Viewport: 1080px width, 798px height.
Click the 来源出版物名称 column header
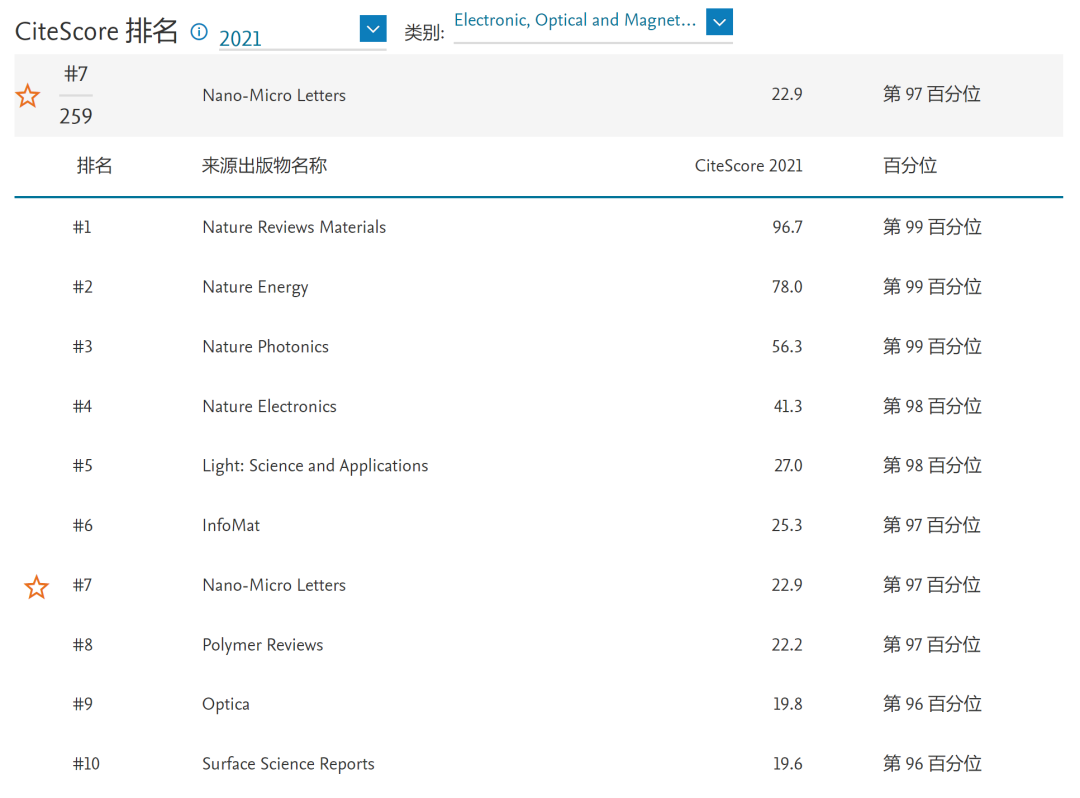264,166
